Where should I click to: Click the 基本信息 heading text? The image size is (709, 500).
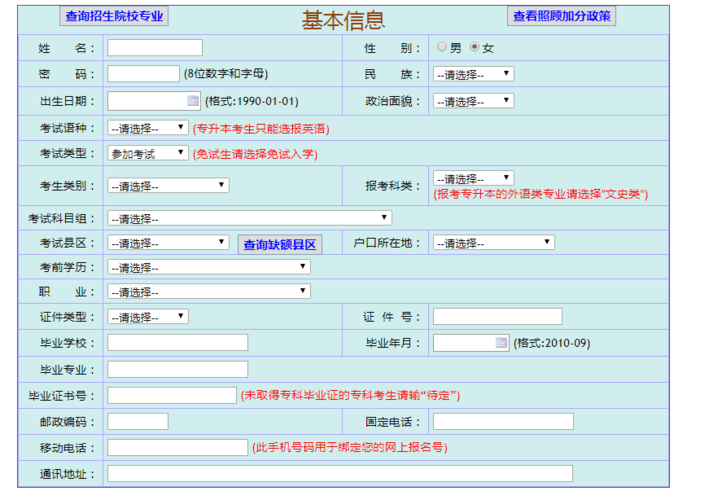(343, 20)
